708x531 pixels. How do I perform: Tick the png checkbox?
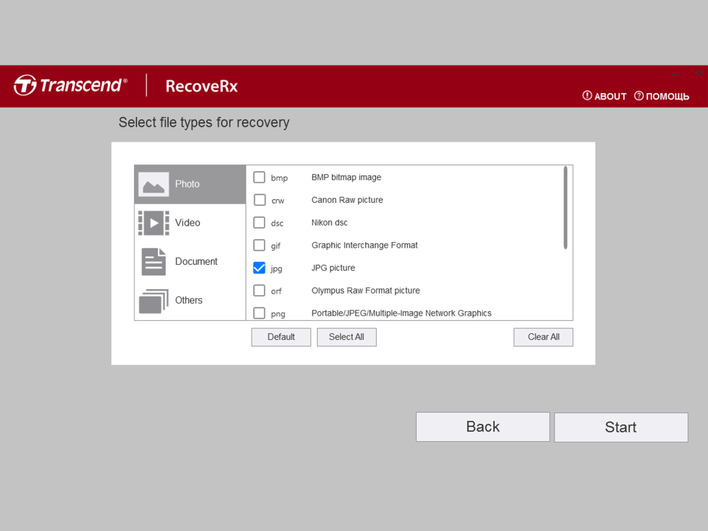(x=259, y=313)
